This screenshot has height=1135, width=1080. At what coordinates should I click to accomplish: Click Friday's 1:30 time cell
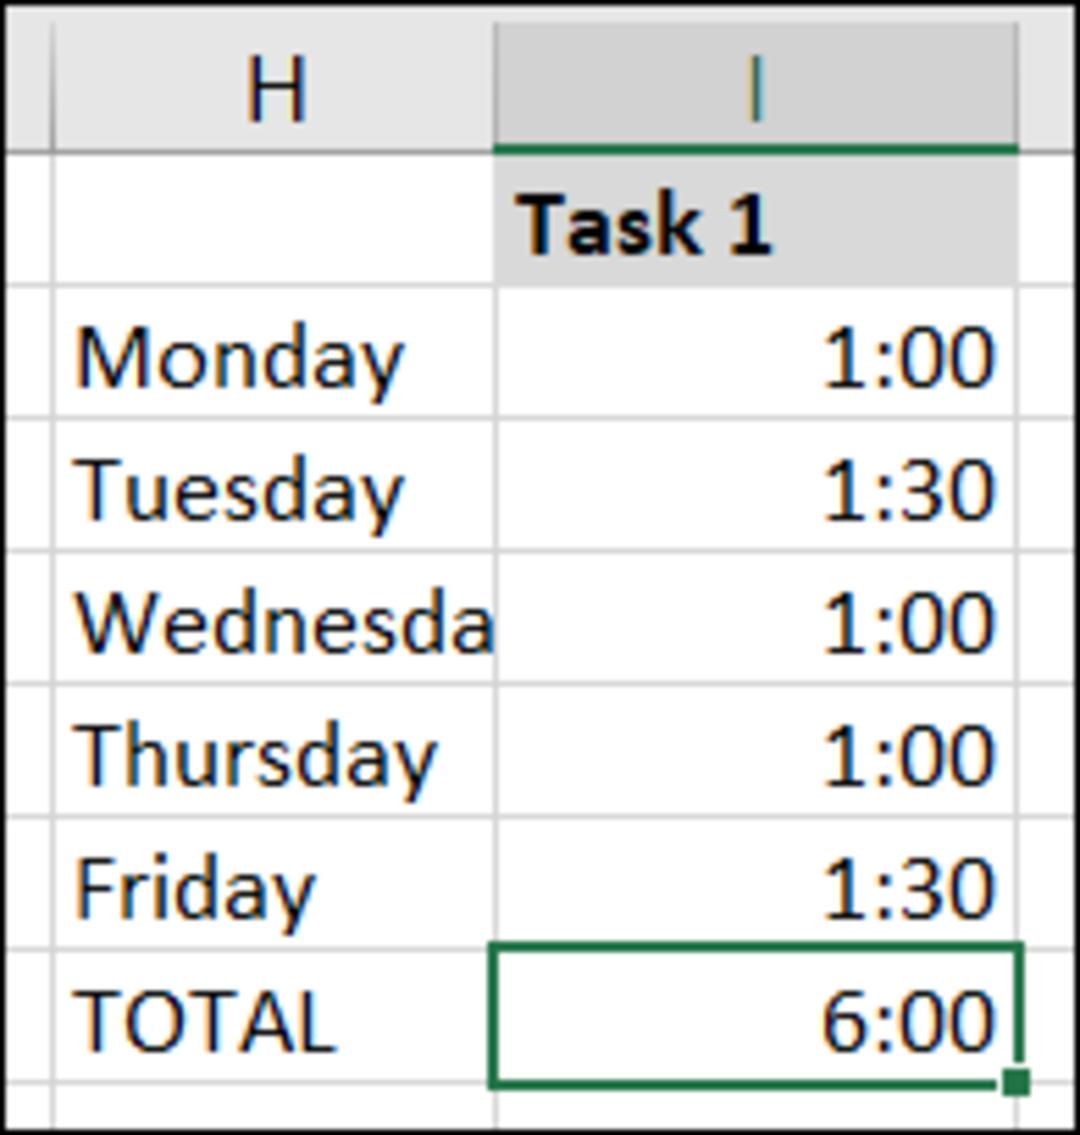[x=756, y=883]
